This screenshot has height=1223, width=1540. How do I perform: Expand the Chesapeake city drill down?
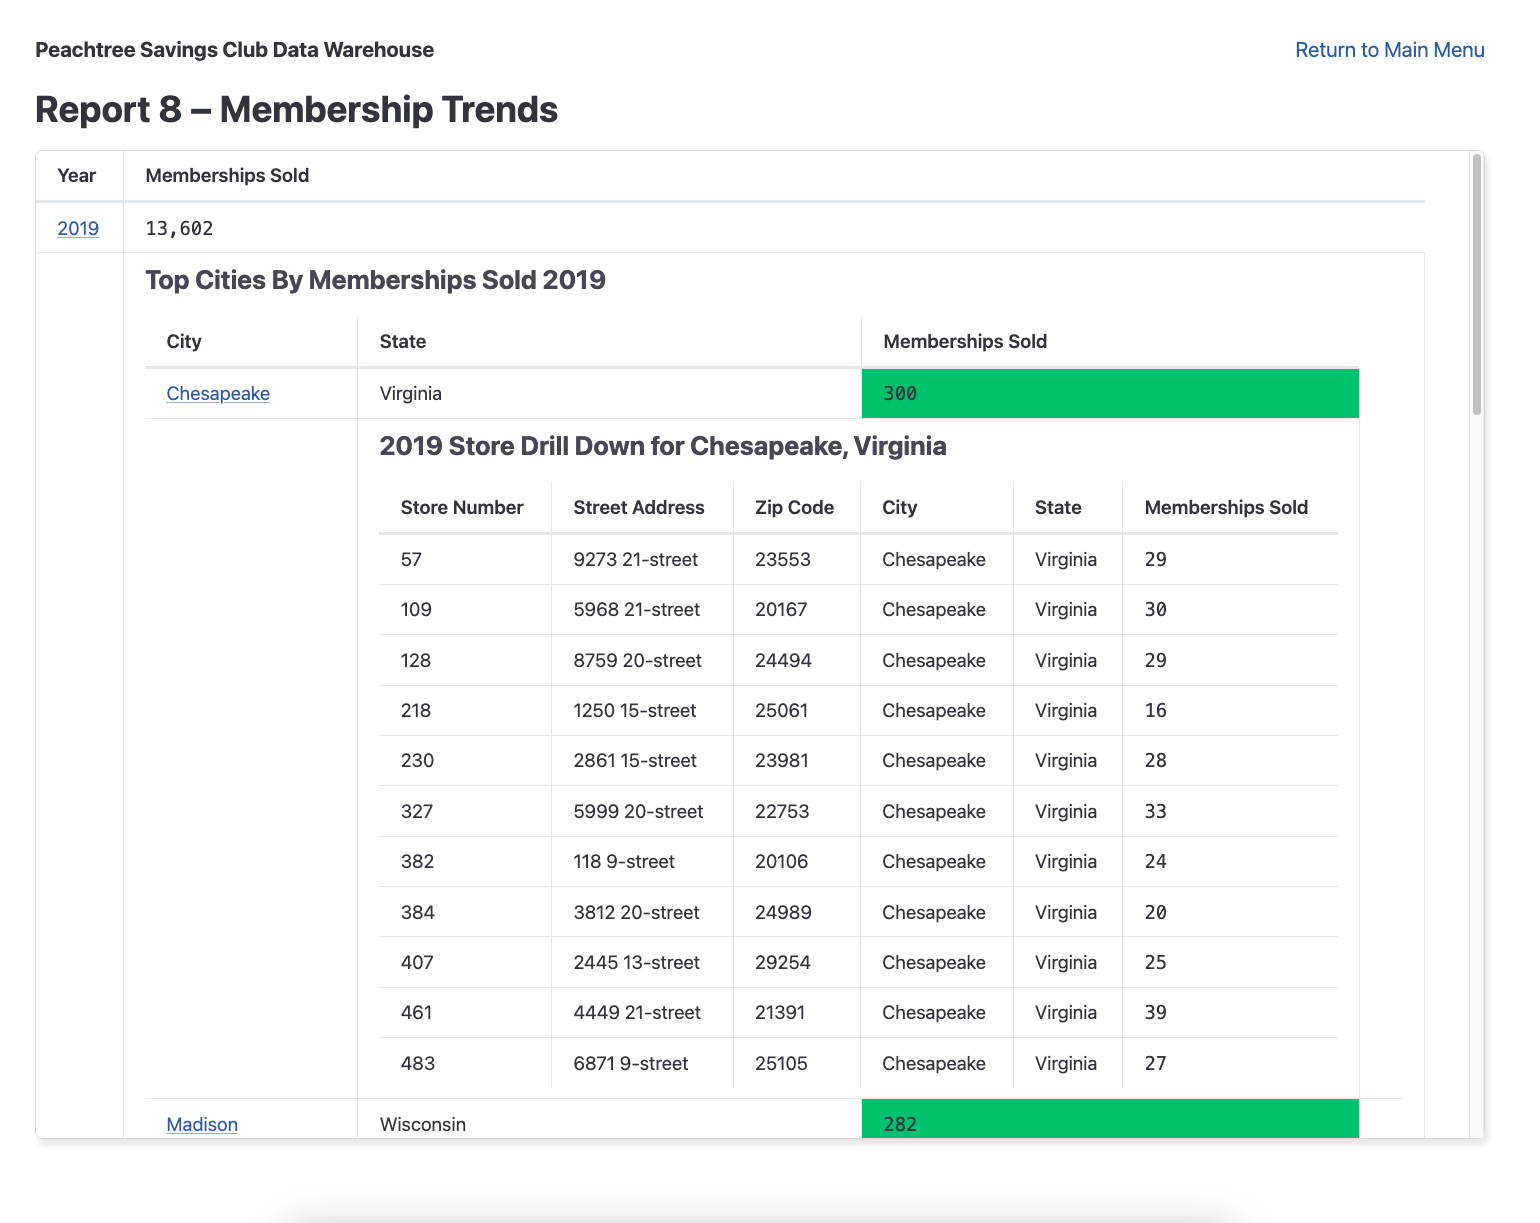coord(217,393)
